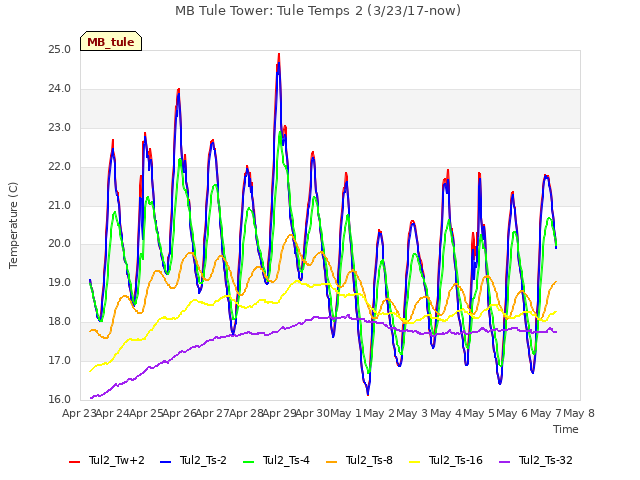640x480 pixels.
Task: Select the Tul2_Ts-32 legend label
Action: click(546, 460)
